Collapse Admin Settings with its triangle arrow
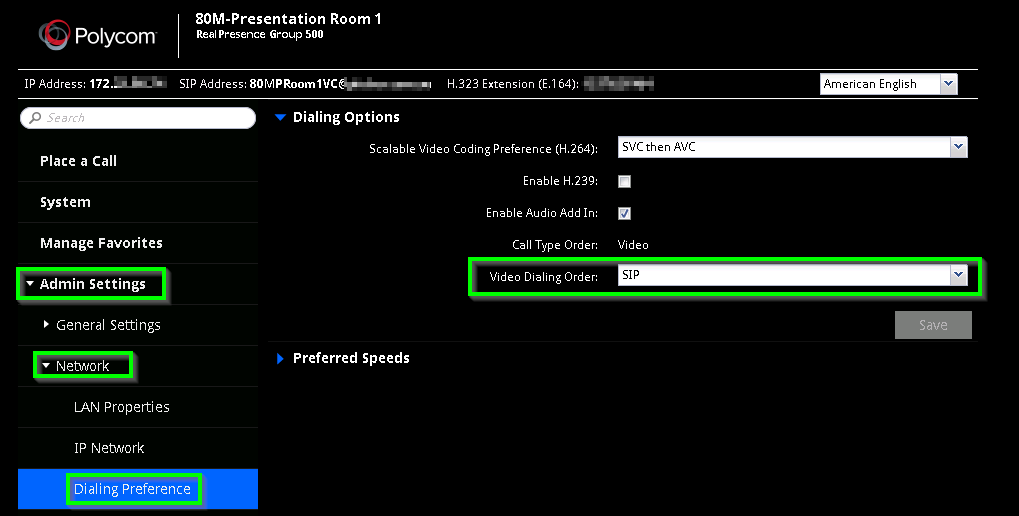The width and height of the screenshot is (1019, 516). click(x=30, y=284)
